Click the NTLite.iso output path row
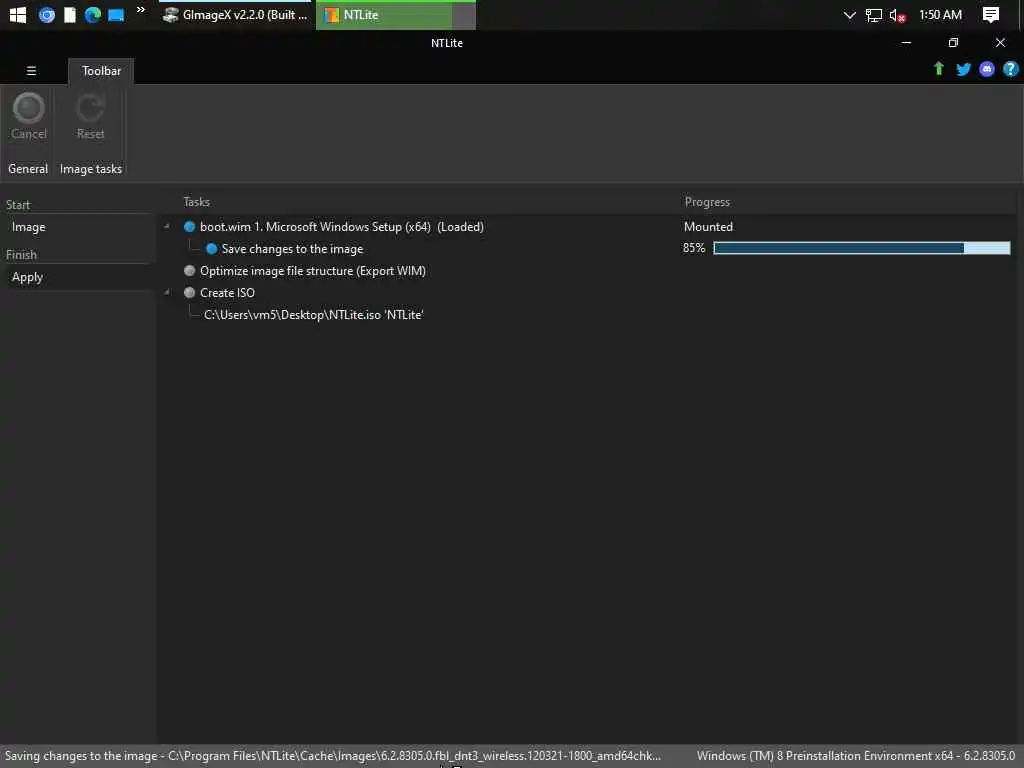 coord(313,315)
